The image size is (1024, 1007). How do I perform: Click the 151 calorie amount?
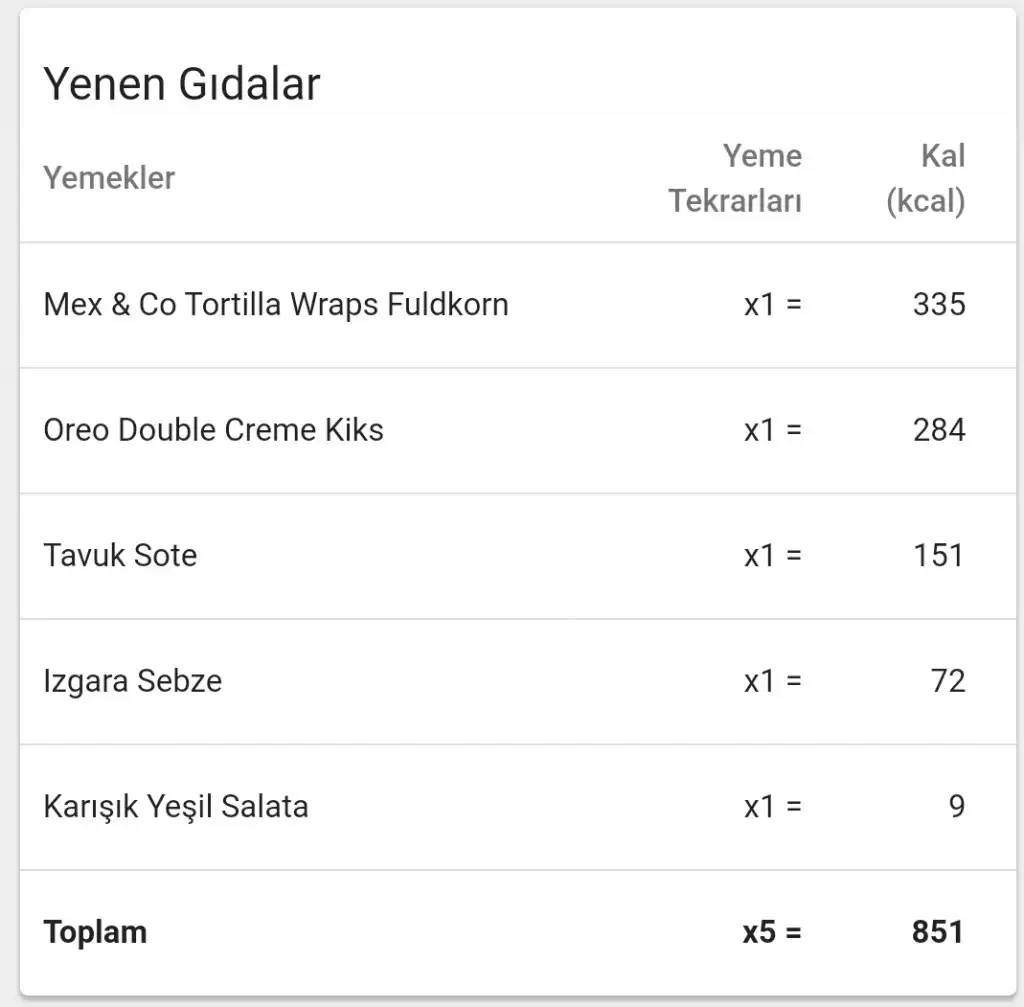(938, 555)
